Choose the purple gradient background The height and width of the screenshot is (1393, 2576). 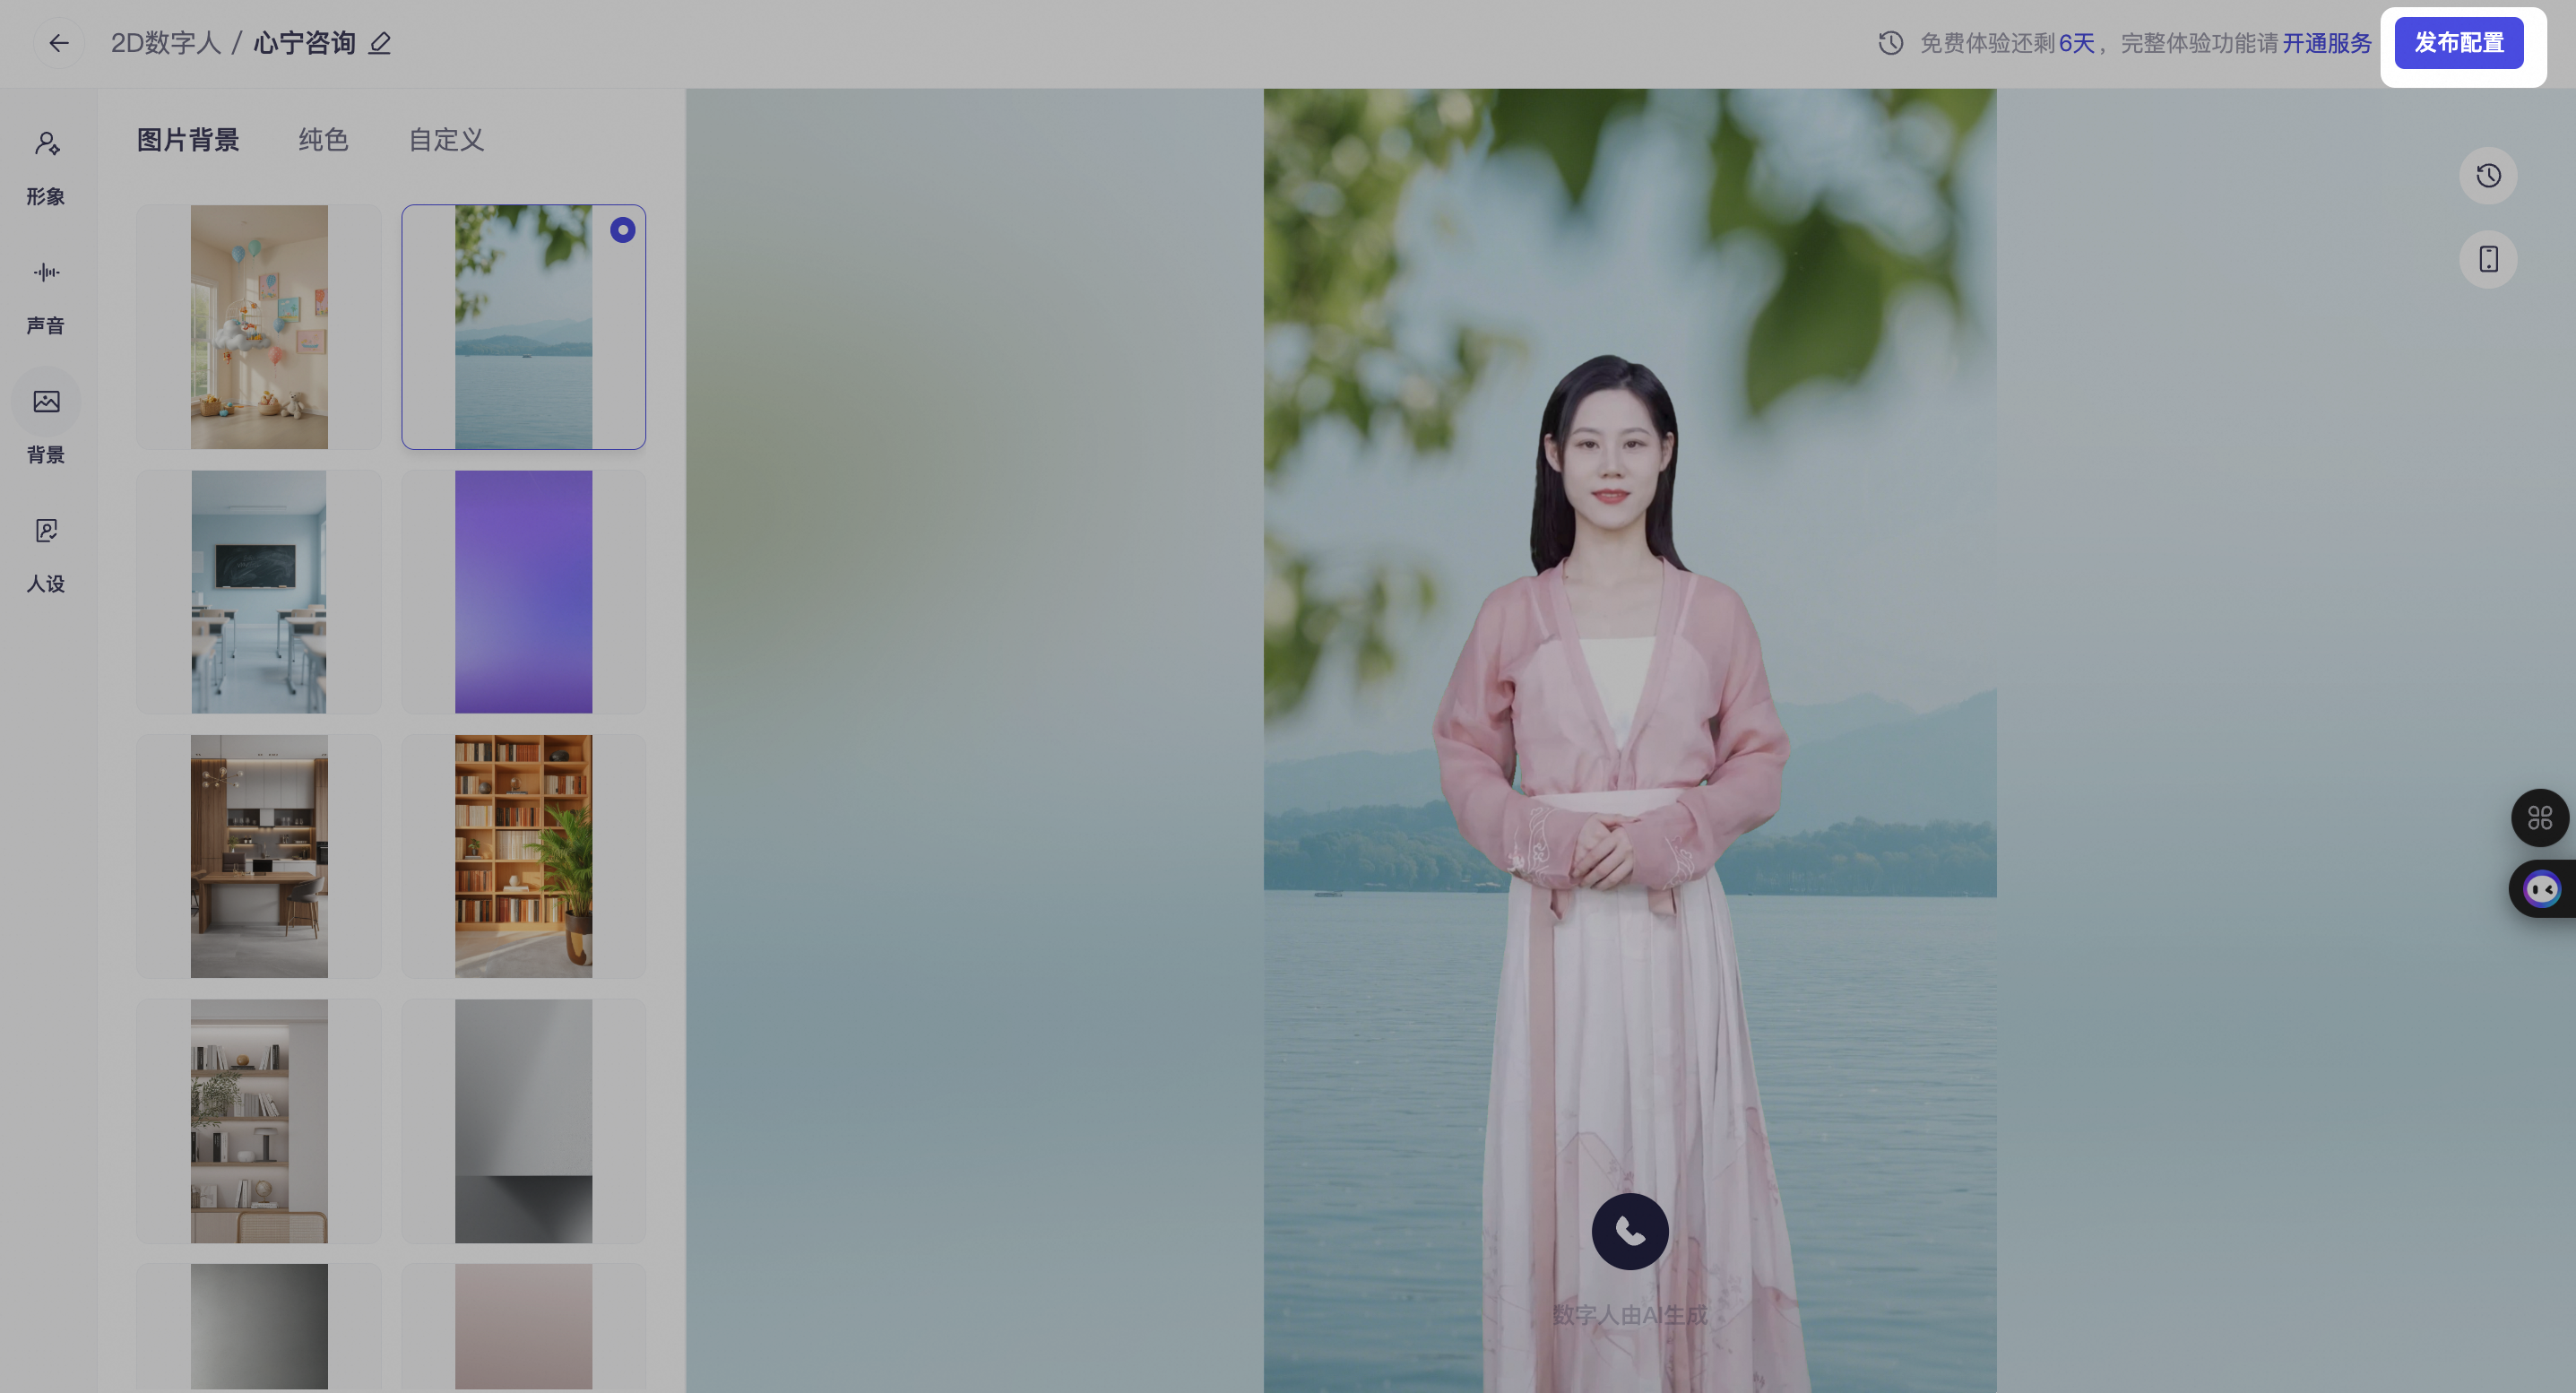click(x=524, y=592)
